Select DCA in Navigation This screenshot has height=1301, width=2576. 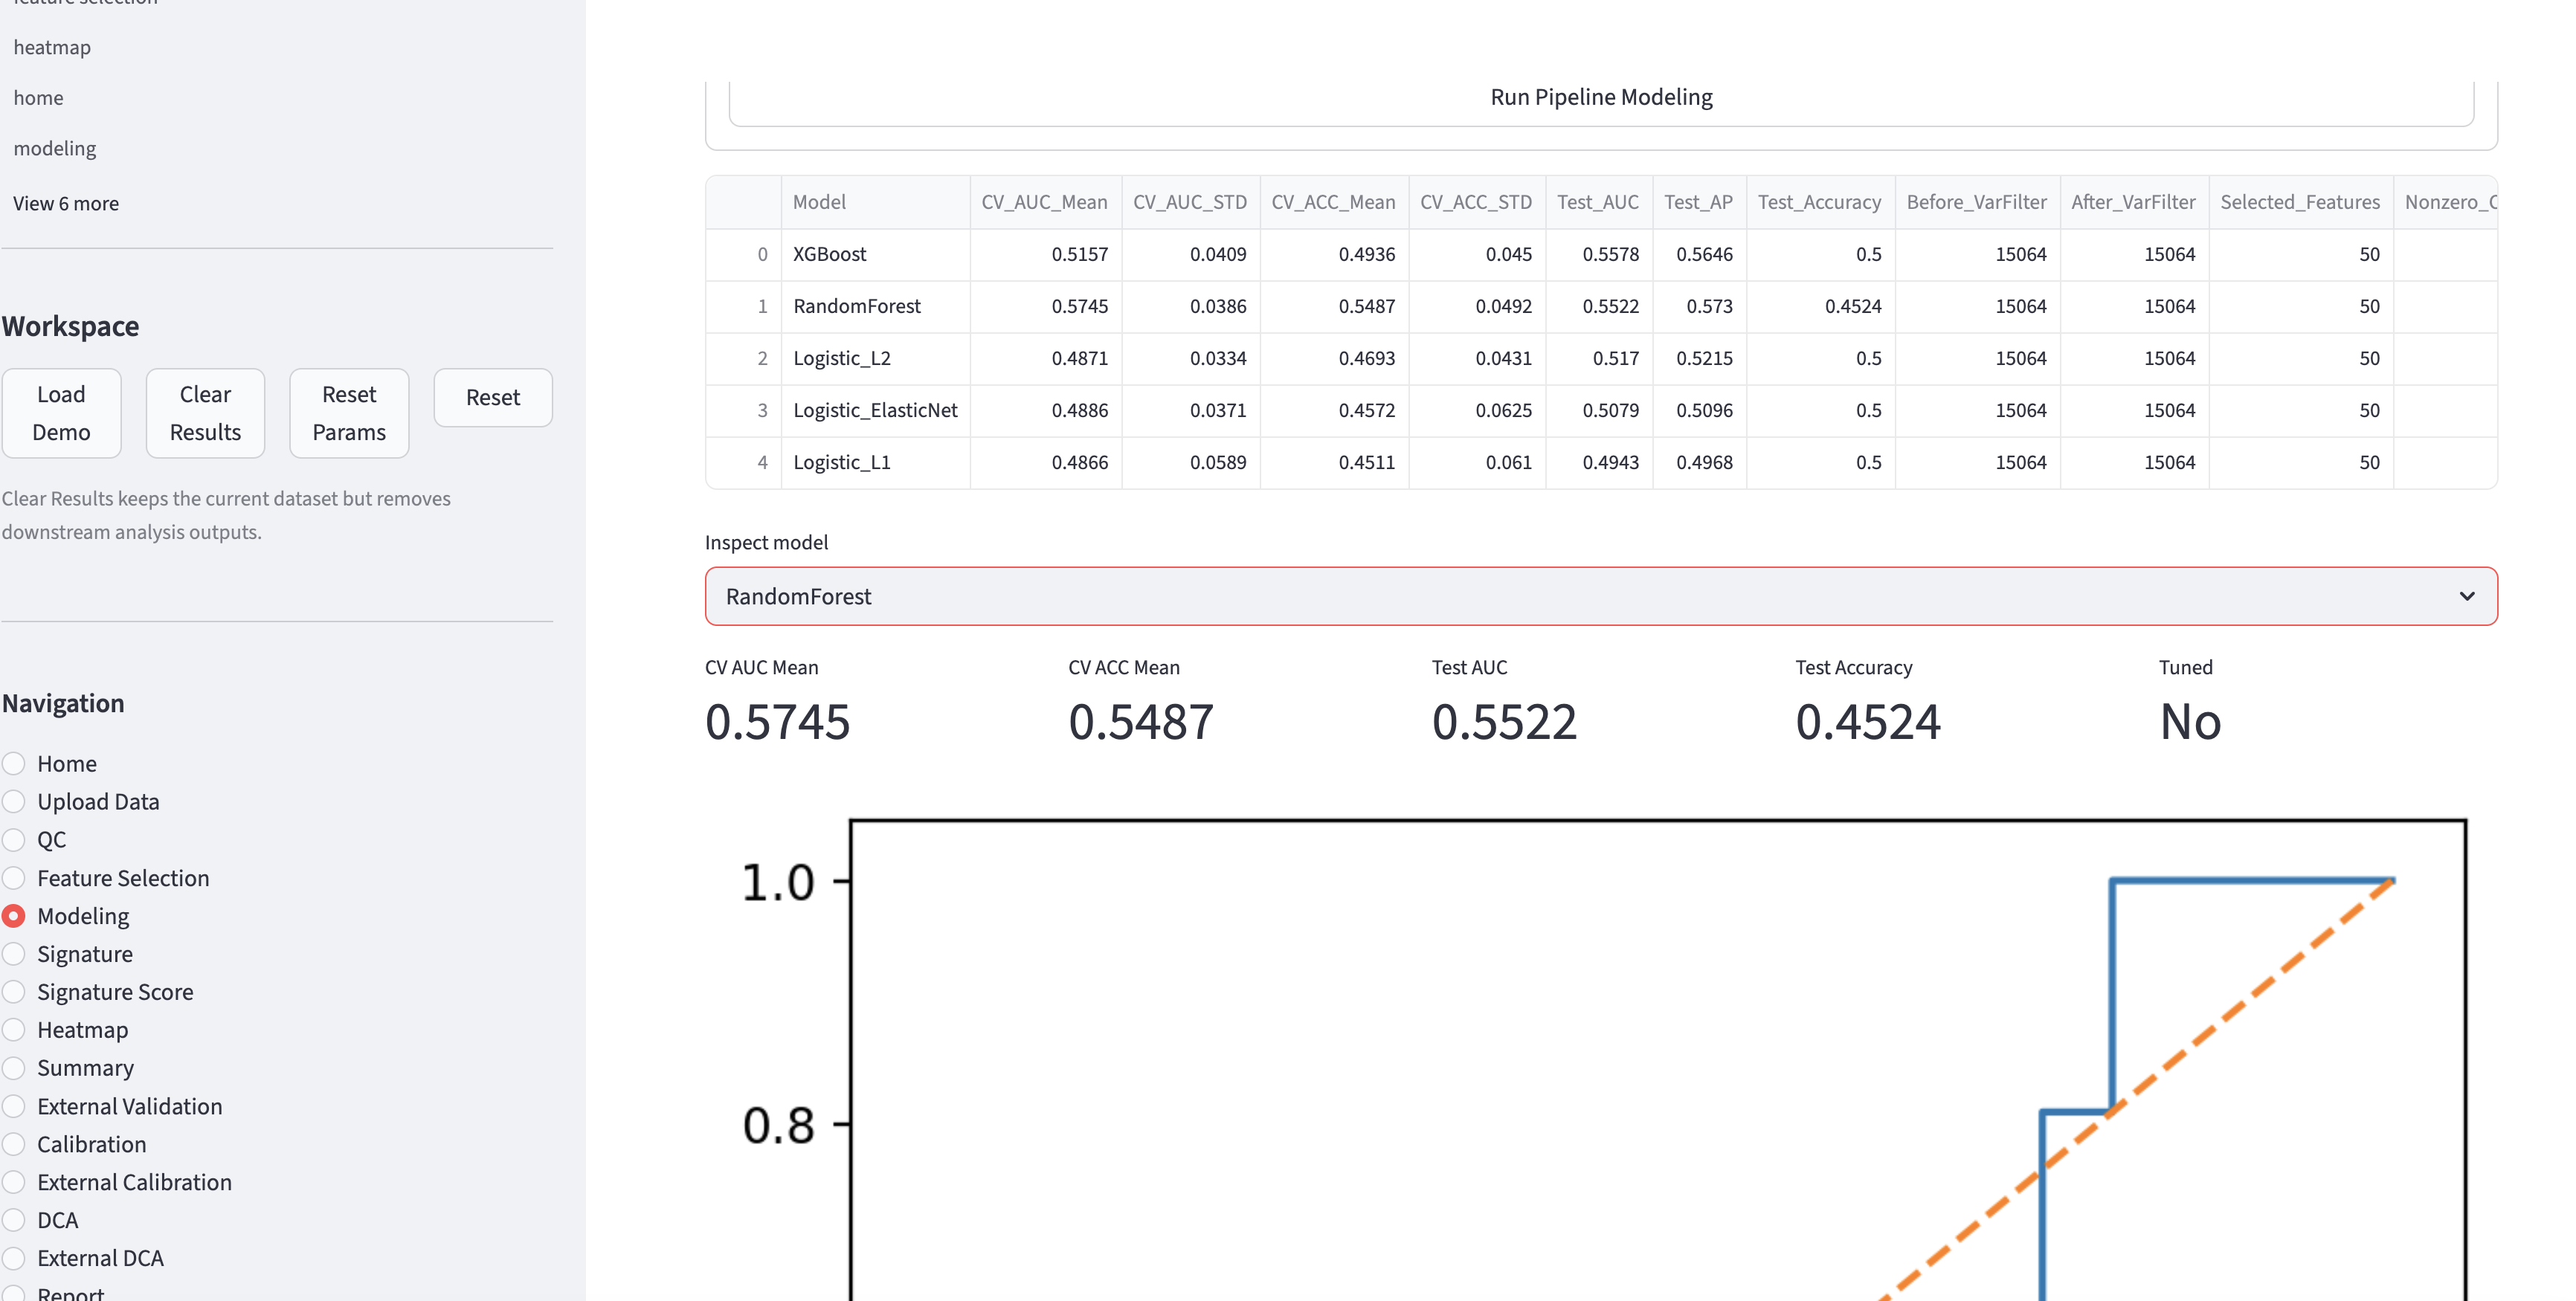(14, 1219)
